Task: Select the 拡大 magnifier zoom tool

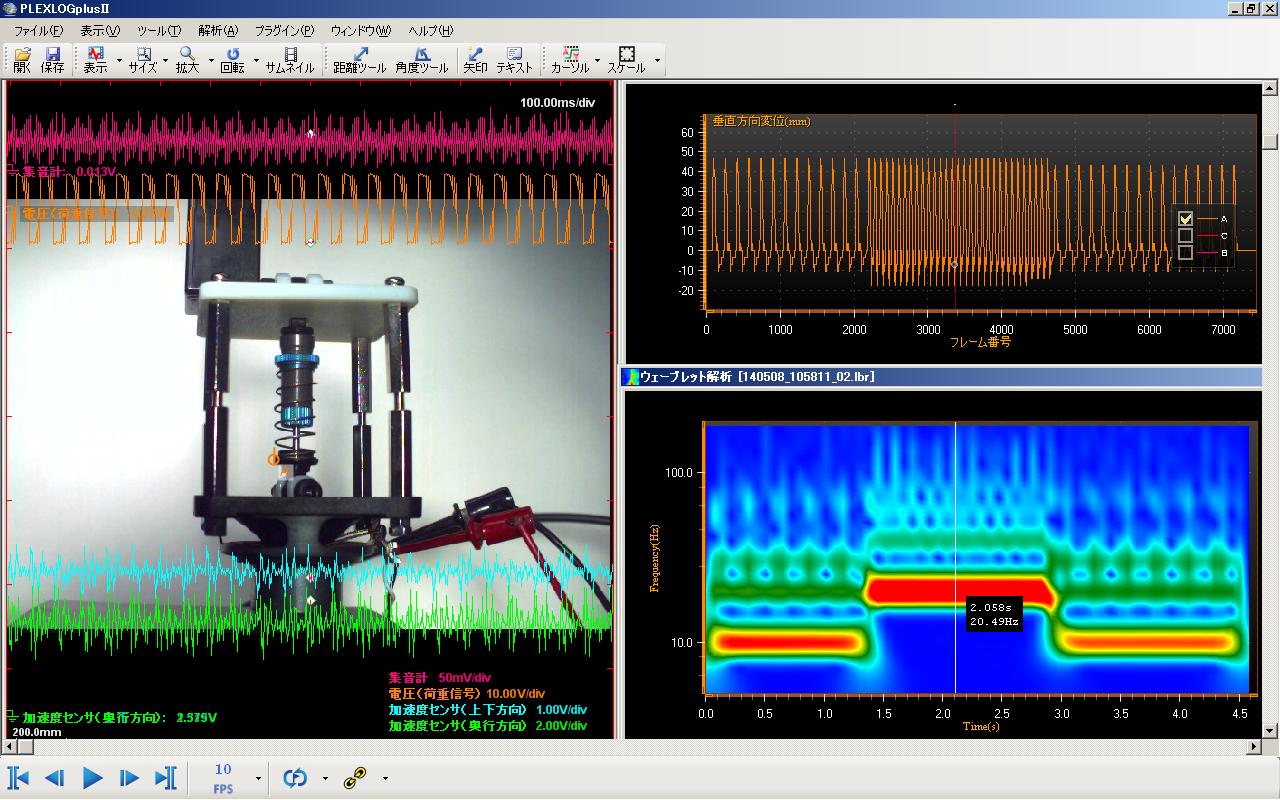Action: tap(187, 60)
